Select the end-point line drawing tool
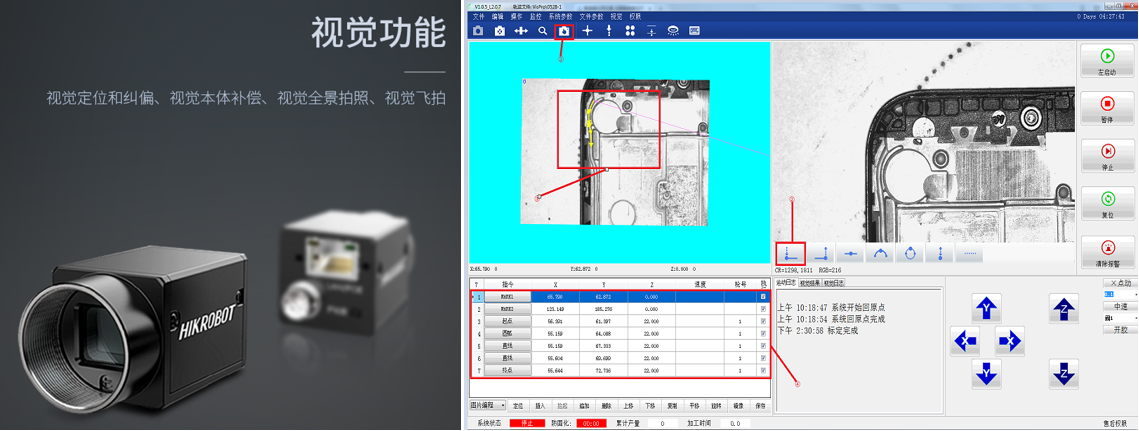Screen dimensions: 1139x431 click(x=821, y=254)
